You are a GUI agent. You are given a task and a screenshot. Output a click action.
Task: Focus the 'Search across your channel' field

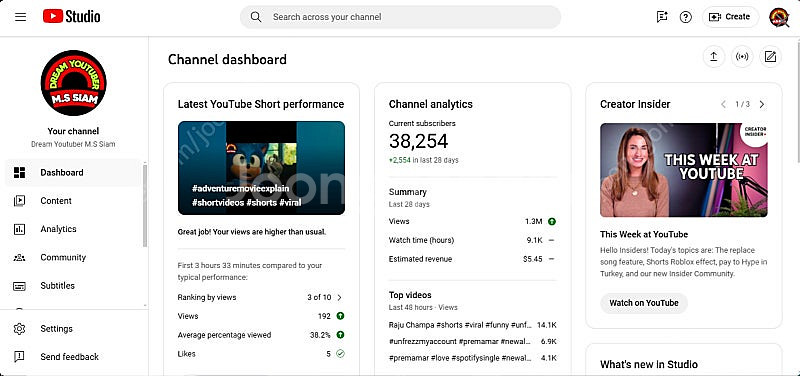coord(401,17)
